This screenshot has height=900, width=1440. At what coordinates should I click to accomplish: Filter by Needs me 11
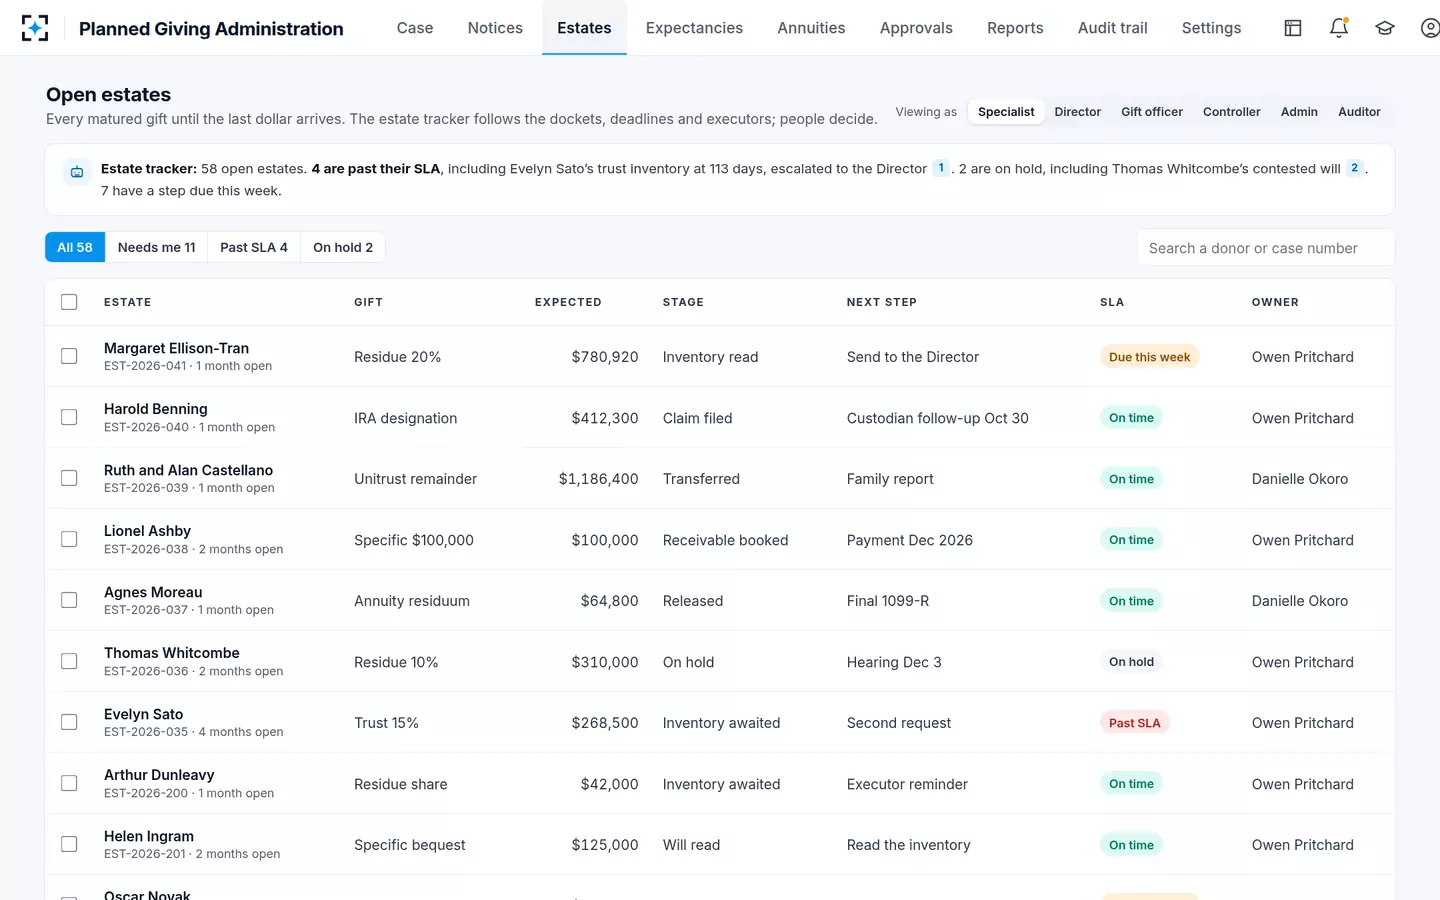pyautogui.click(x=157, y=247)
